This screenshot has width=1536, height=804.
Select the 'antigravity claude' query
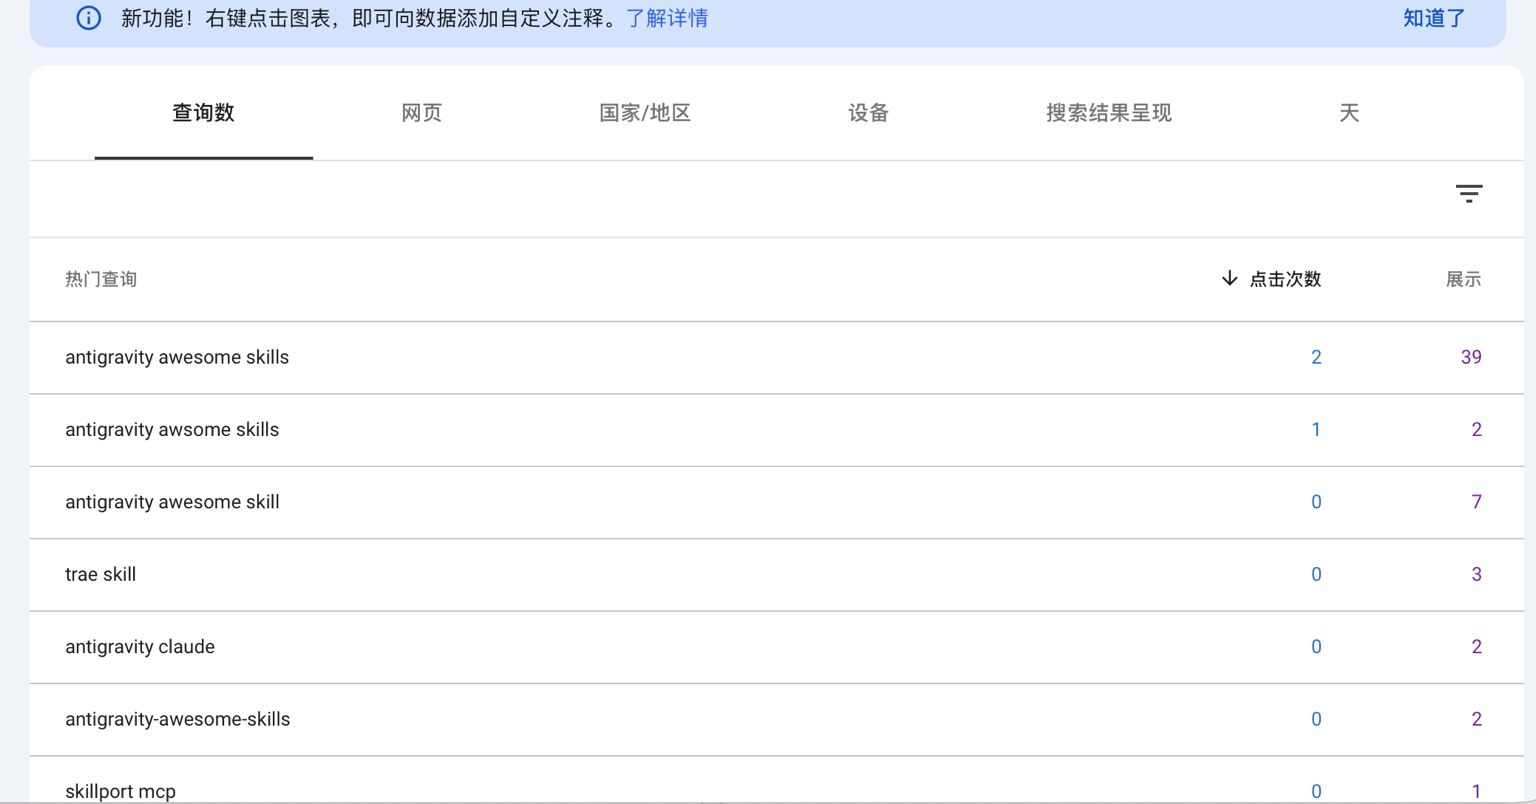140,647
